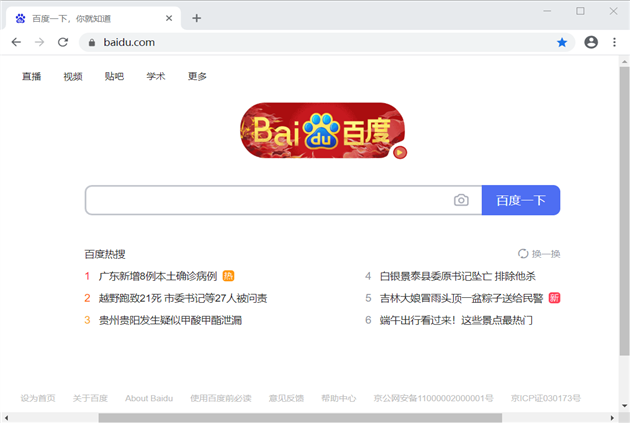Open a new tab with plus button
Viewport: 630px width, 423px height.
(196, 18)
